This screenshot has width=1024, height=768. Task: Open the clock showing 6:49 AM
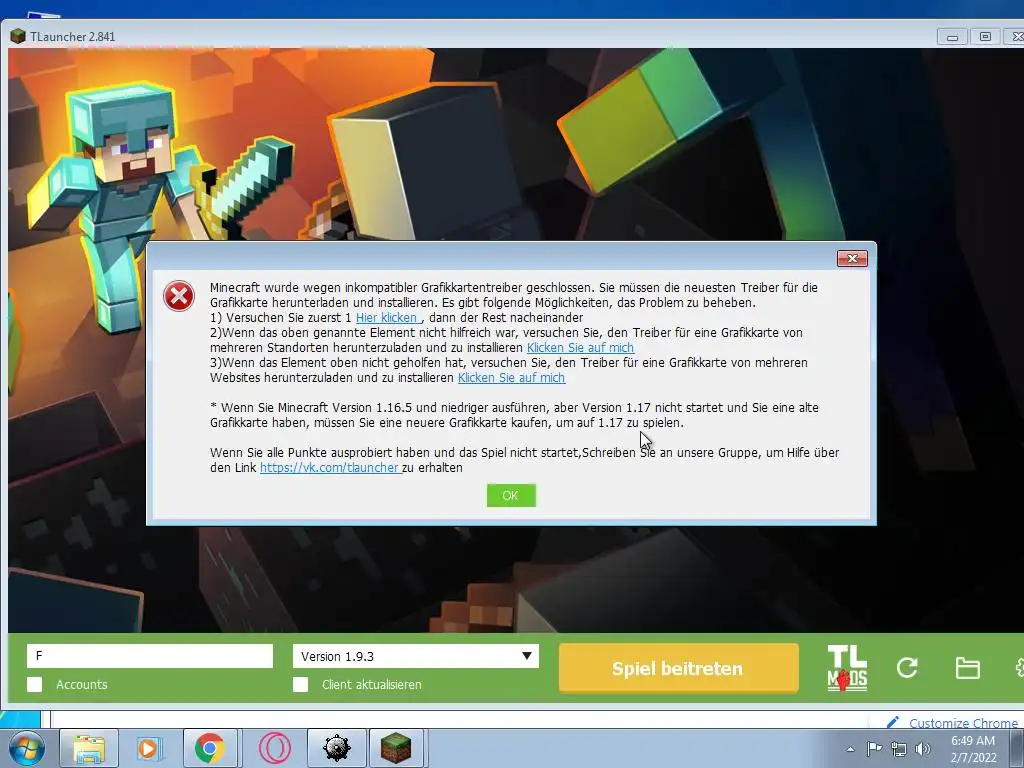[973, 749]
